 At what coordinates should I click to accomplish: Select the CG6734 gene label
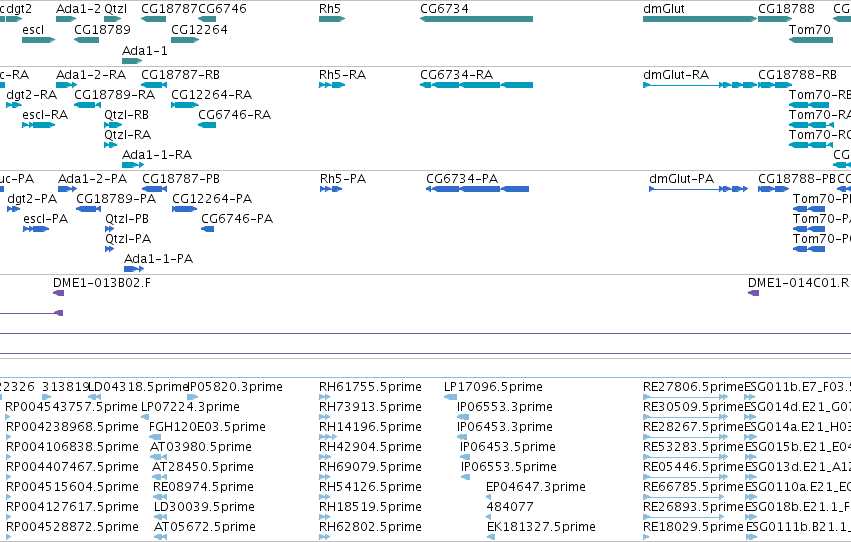444,9
